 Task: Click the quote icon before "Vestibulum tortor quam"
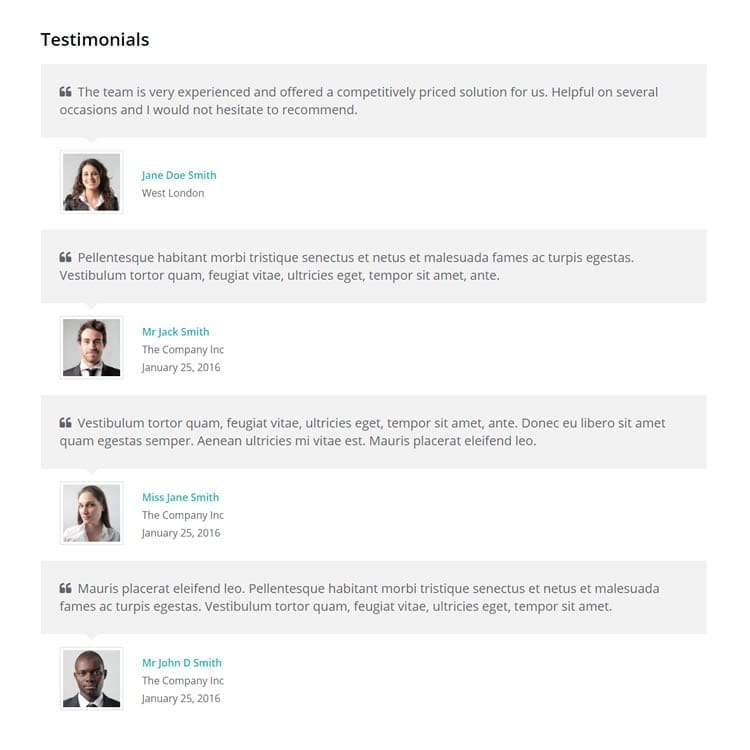tap(66, 422)
